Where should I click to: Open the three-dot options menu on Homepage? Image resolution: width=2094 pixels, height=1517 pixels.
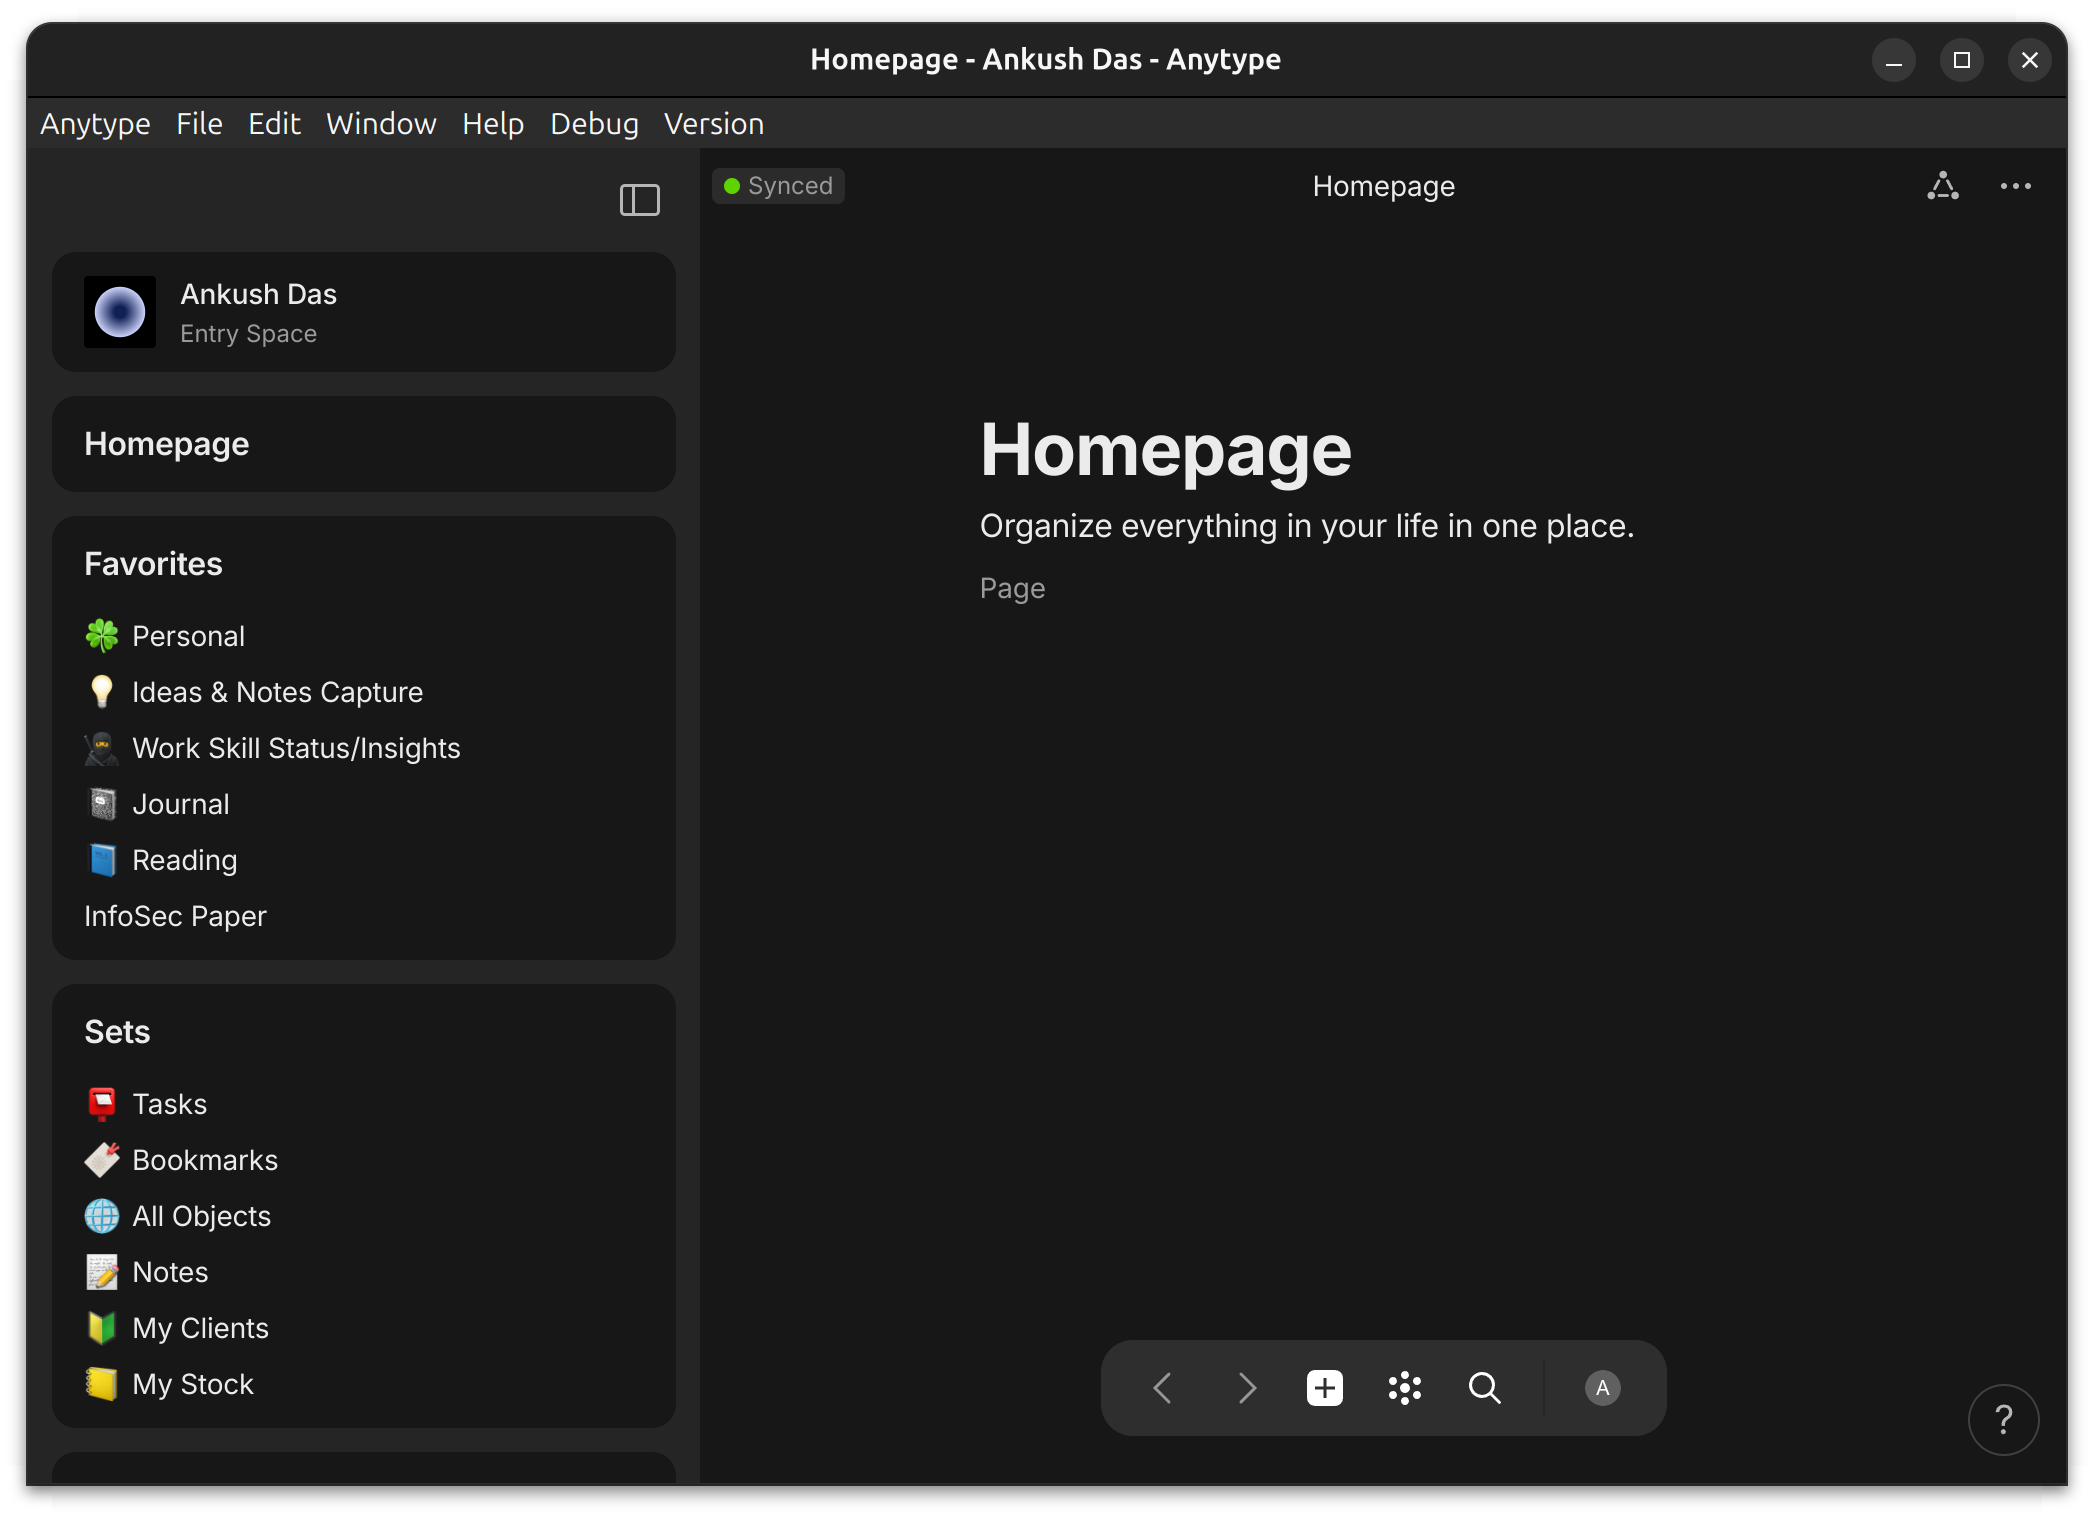[x=2016, y=186]
